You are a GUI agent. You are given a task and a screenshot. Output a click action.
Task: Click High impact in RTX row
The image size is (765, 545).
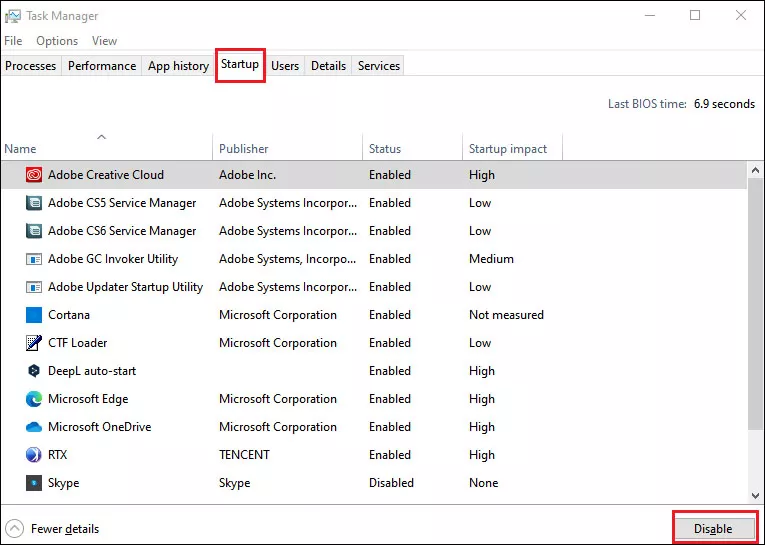[x=482, y=455]
